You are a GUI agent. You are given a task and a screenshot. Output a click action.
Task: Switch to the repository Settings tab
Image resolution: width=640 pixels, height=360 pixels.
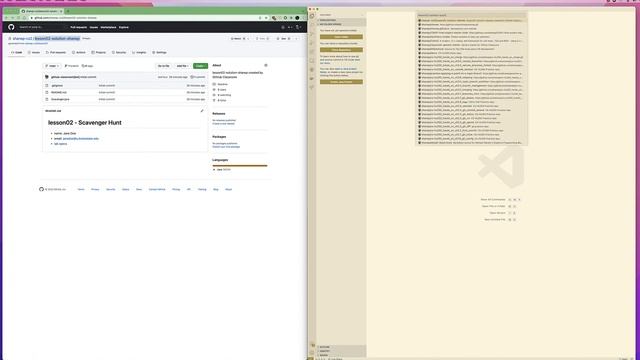pyautogui.click(x=160, y=53)
